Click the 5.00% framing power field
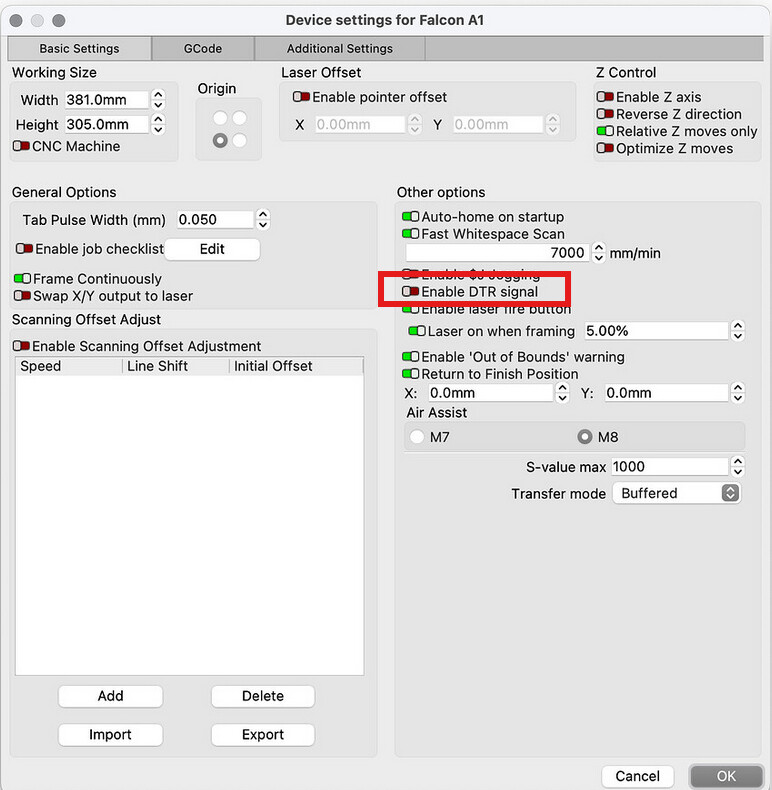The width and height of the screenshot is (772, 790). [x=656, y=331]
